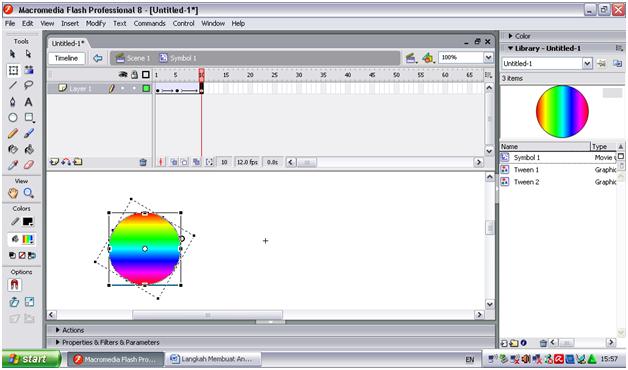
Task: Activate the Hand tool
Action: click(13, 193)
